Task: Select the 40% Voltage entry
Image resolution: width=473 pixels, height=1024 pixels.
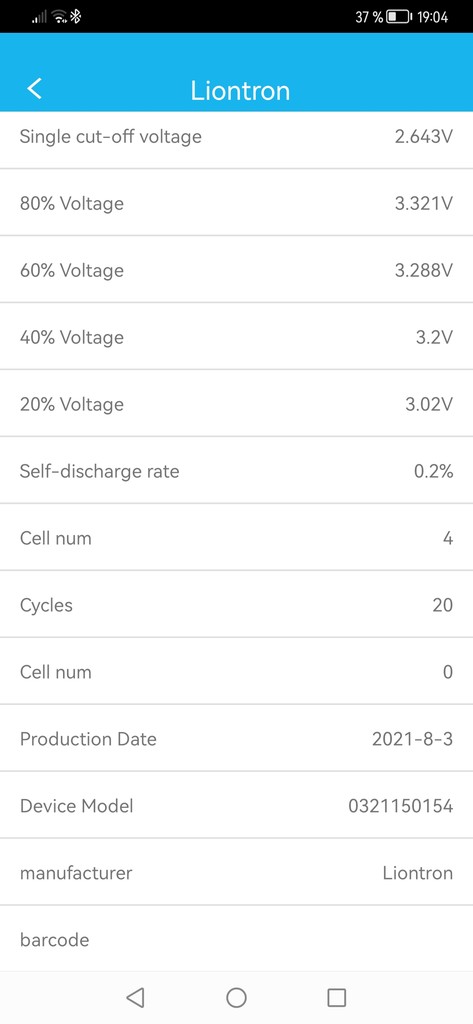Action: coord(236,337)
